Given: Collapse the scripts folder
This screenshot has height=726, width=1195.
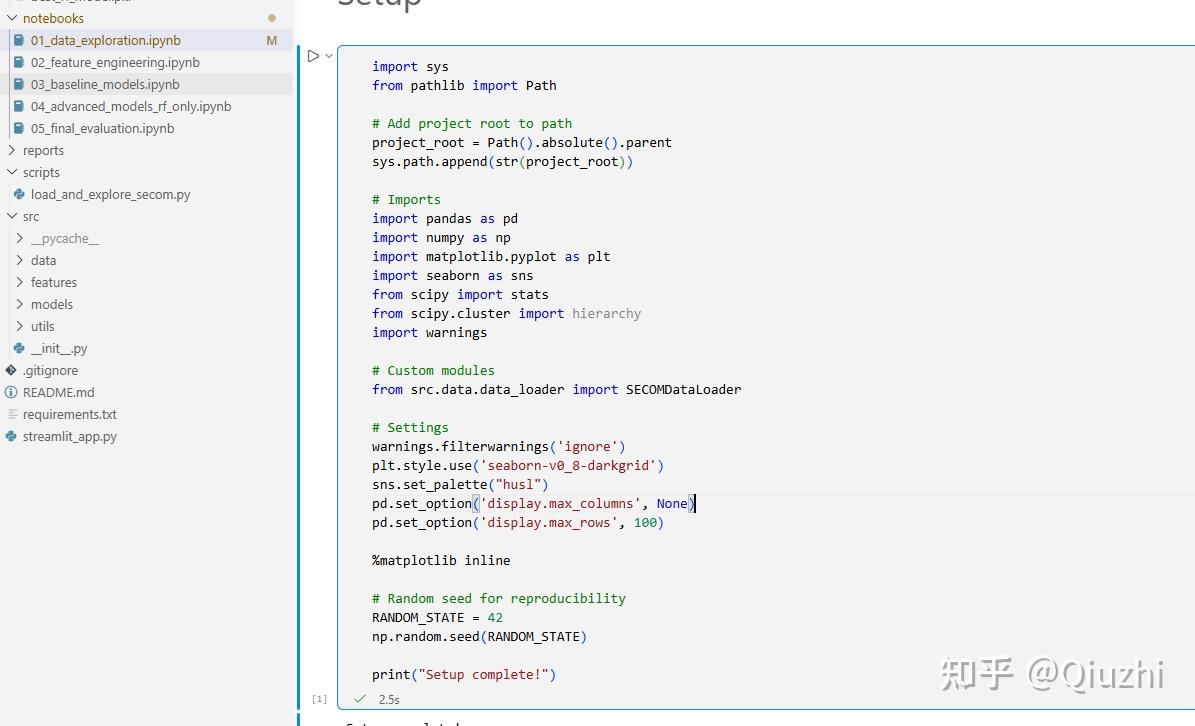Looking at the screenshot, I should tap(11, 172).
